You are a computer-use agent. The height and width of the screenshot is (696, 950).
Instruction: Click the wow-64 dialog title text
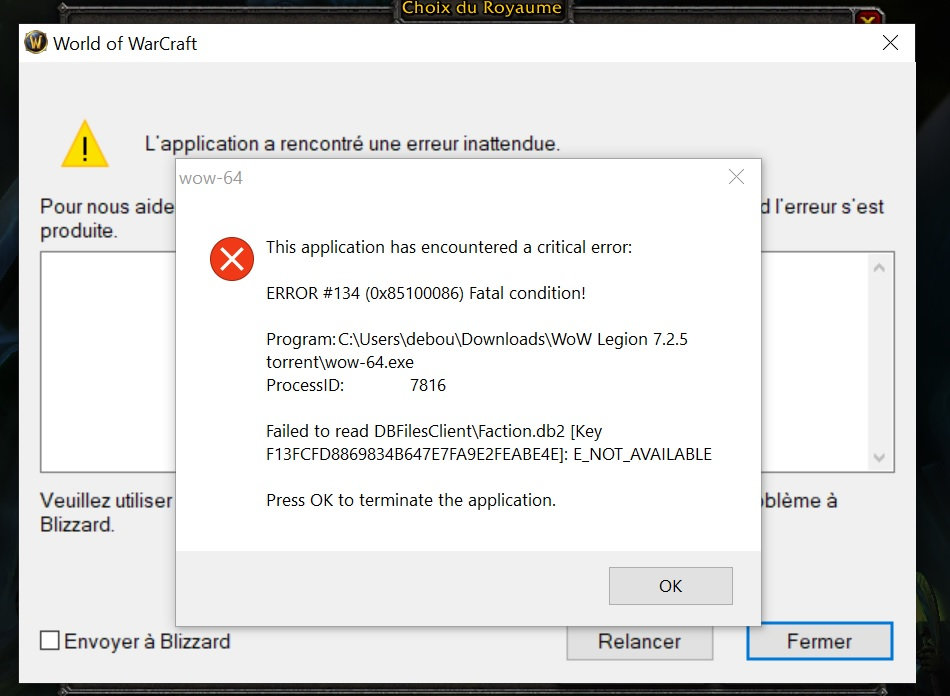pos(211,178)
